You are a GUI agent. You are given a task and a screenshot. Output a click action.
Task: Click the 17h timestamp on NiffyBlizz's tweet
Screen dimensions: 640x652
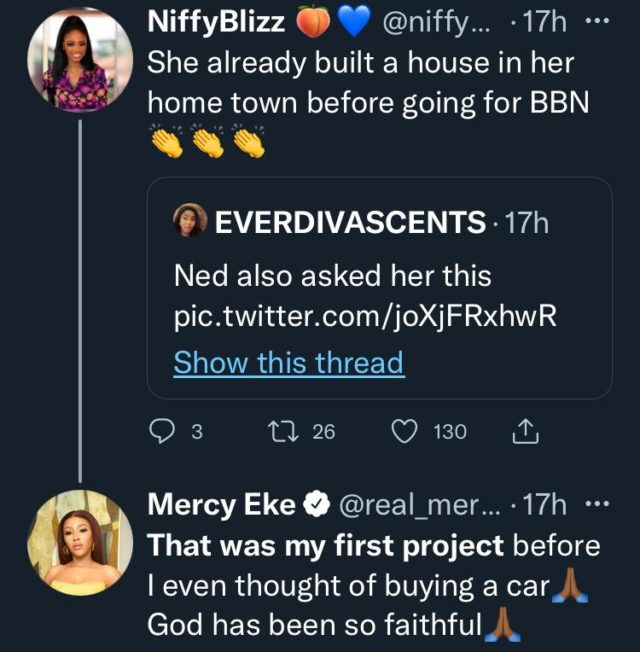pos(546,22)
